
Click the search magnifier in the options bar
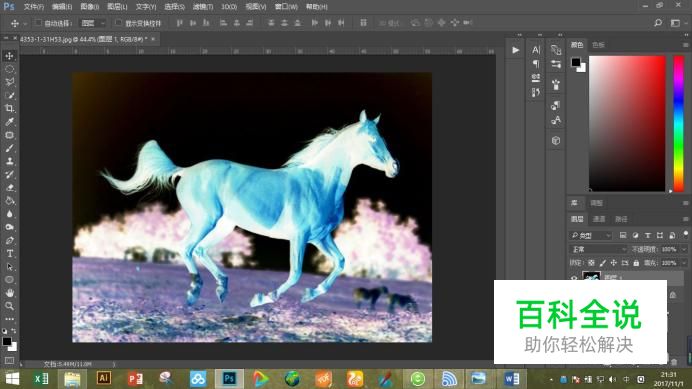(x=658, y=23)
